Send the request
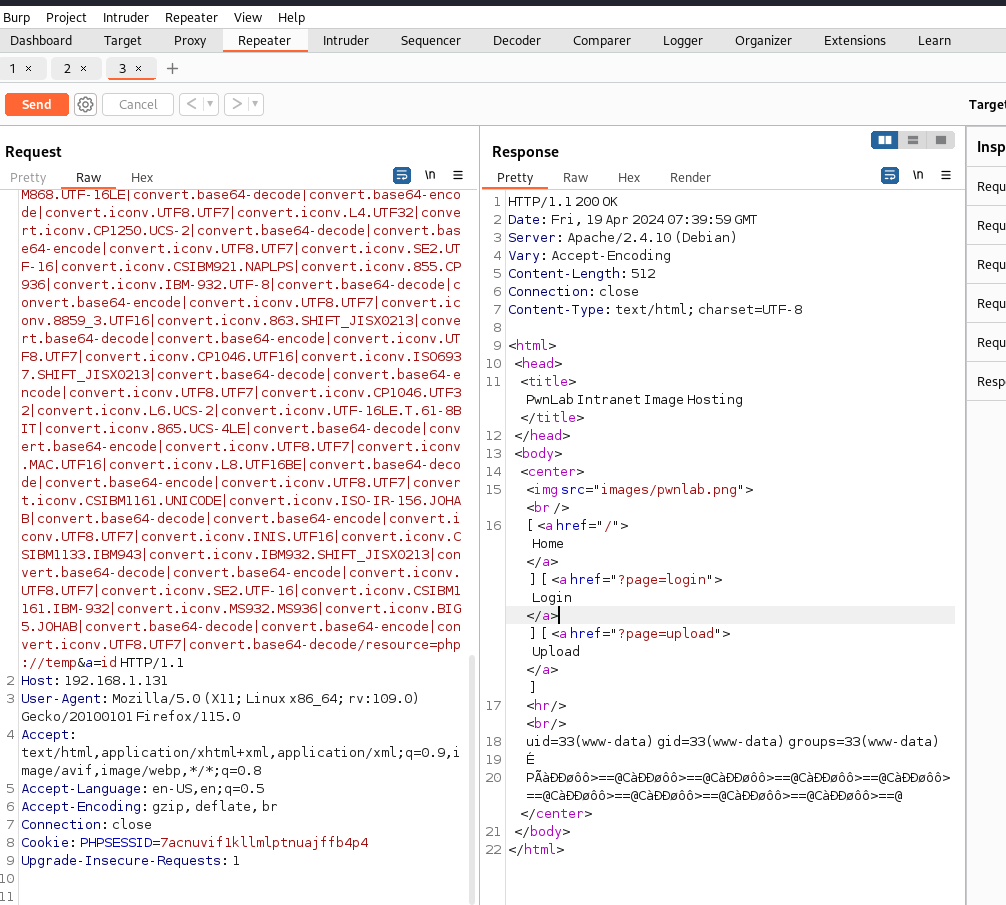1006x905 pixels. [x=37, y=105]
